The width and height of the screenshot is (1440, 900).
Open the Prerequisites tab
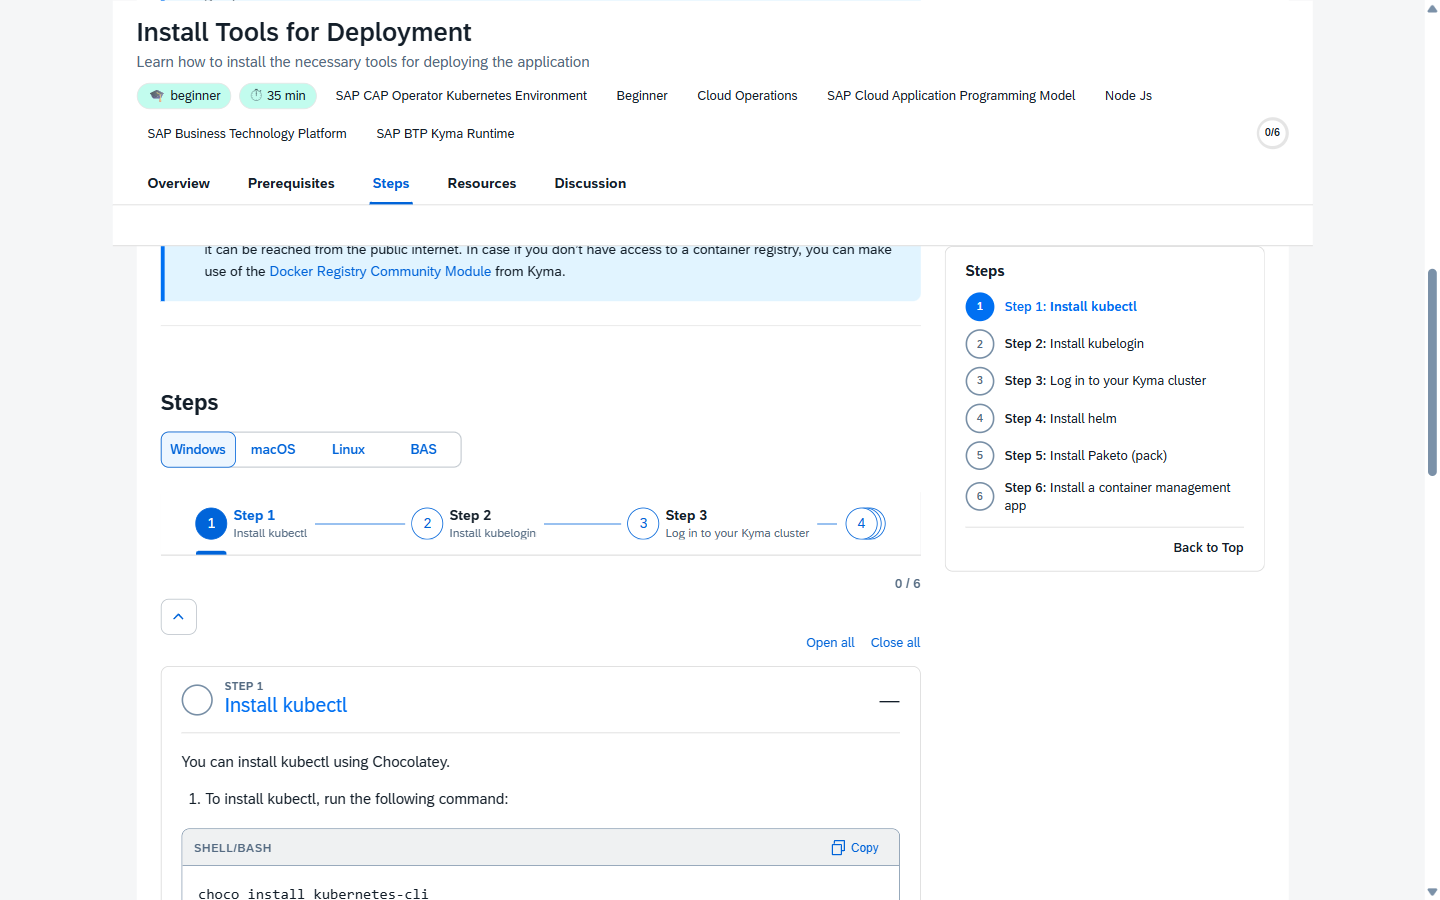tap(291, 184)
